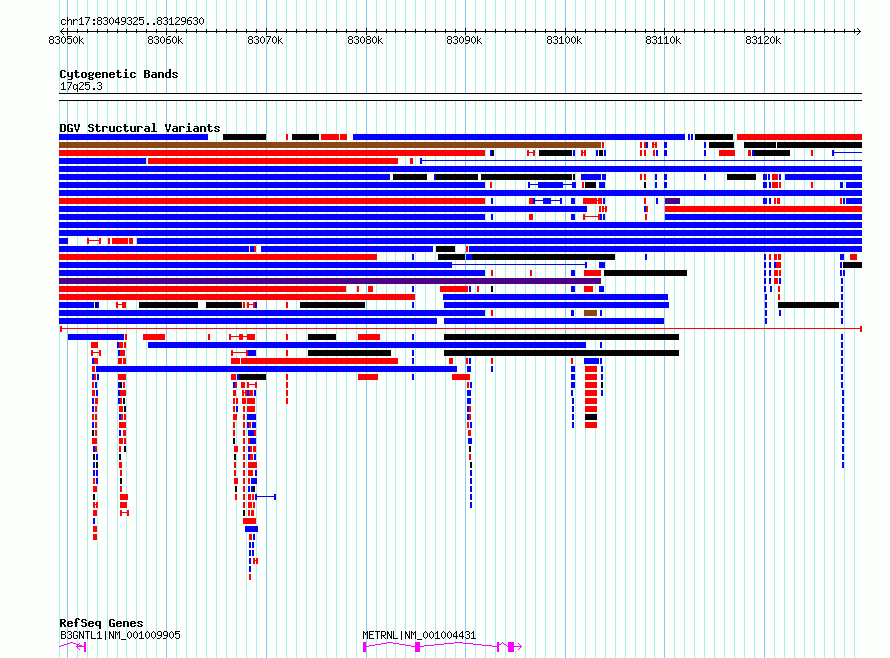This screenshot has height=658, width=890.
Task: Open the DGV Structural Variants track title
Action: pyautogui.click(x=140, y=128)
